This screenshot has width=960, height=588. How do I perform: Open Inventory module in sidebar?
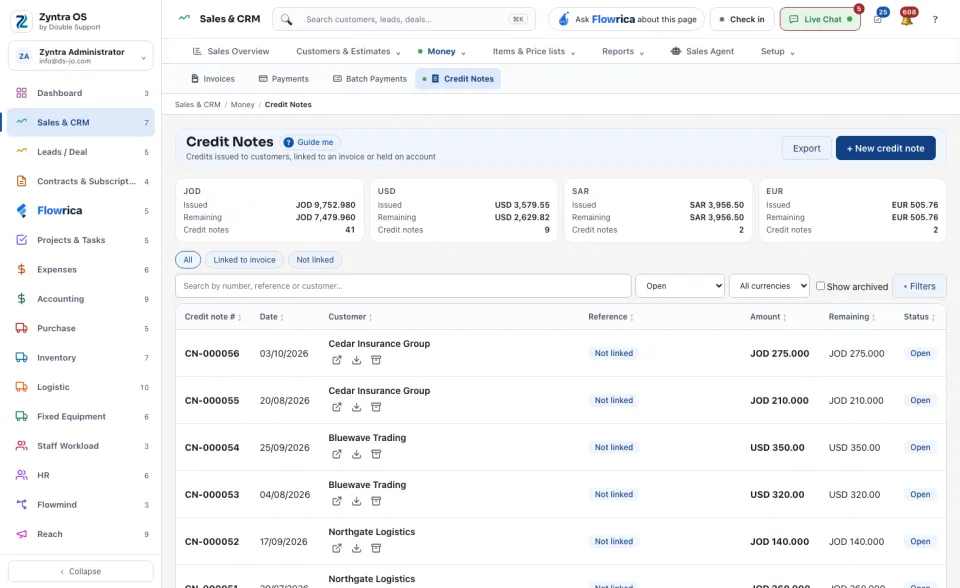[x=81, y=358]
